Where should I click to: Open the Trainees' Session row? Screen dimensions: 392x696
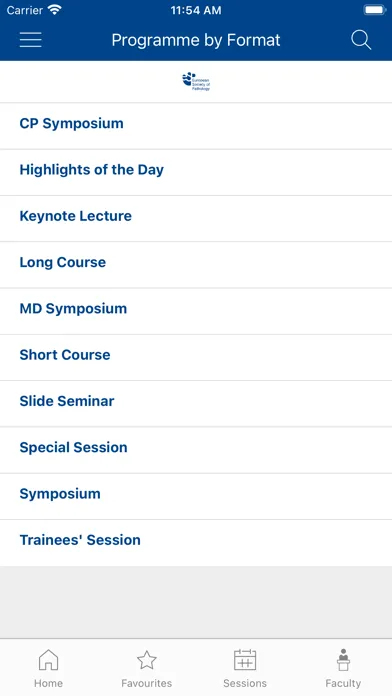[196, 542]
